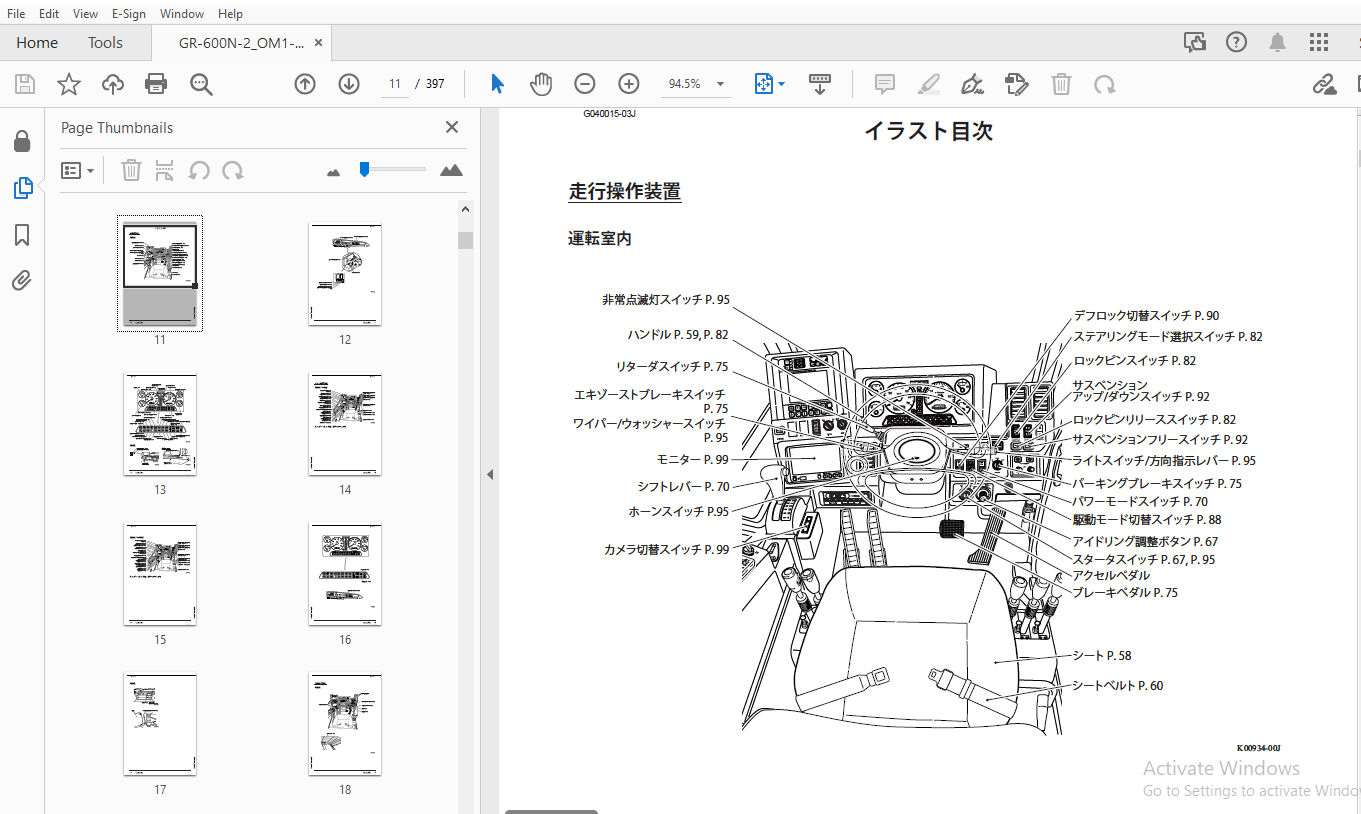Open the E-Sign menu
Viewport: 1361px width, 814px height.
[129, 14]
